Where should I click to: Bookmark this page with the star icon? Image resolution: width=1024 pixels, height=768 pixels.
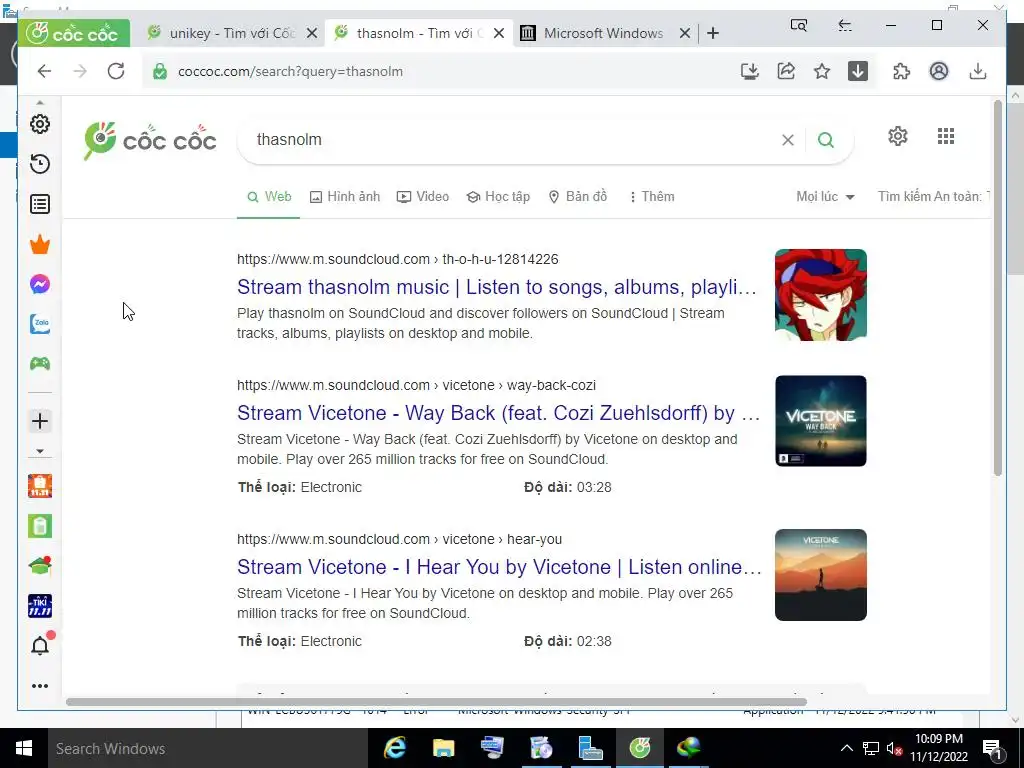click(x=822, y=71)
